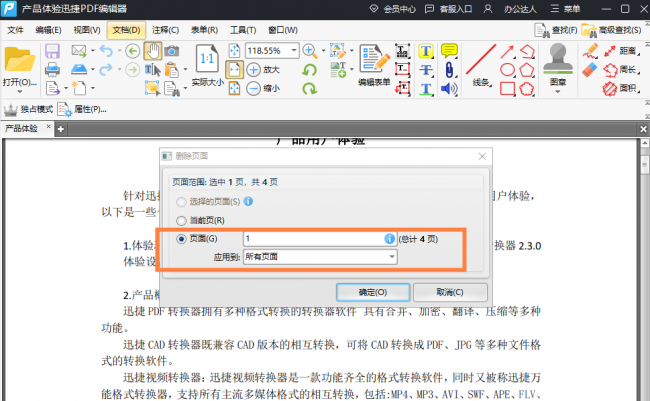650x401 pixels.
Task: Click the blue info icon in page field
Action: tap(389, 239)
